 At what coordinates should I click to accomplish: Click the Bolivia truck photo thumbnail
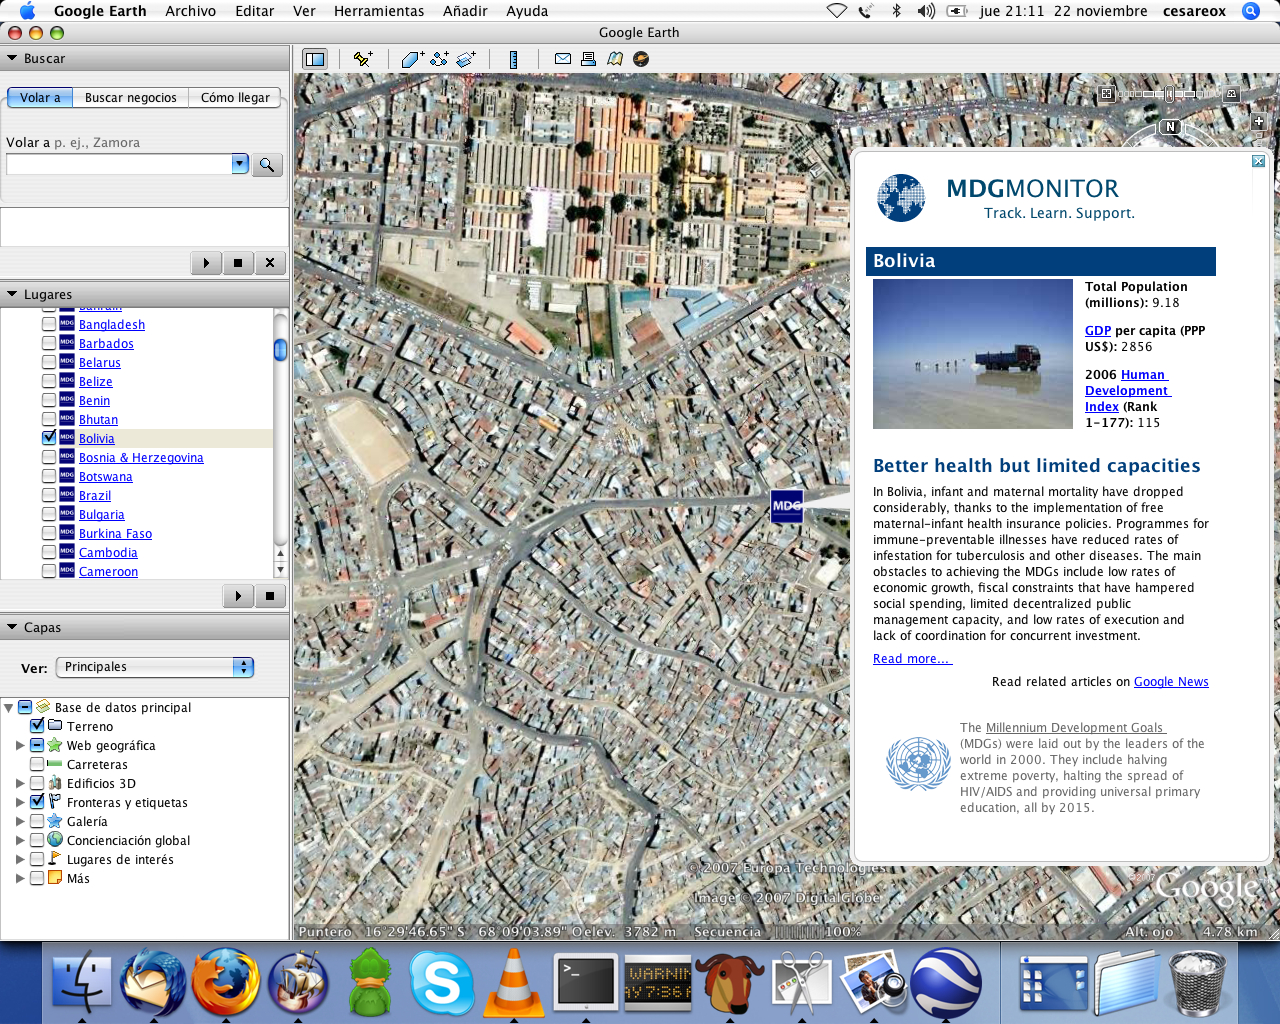973,354
